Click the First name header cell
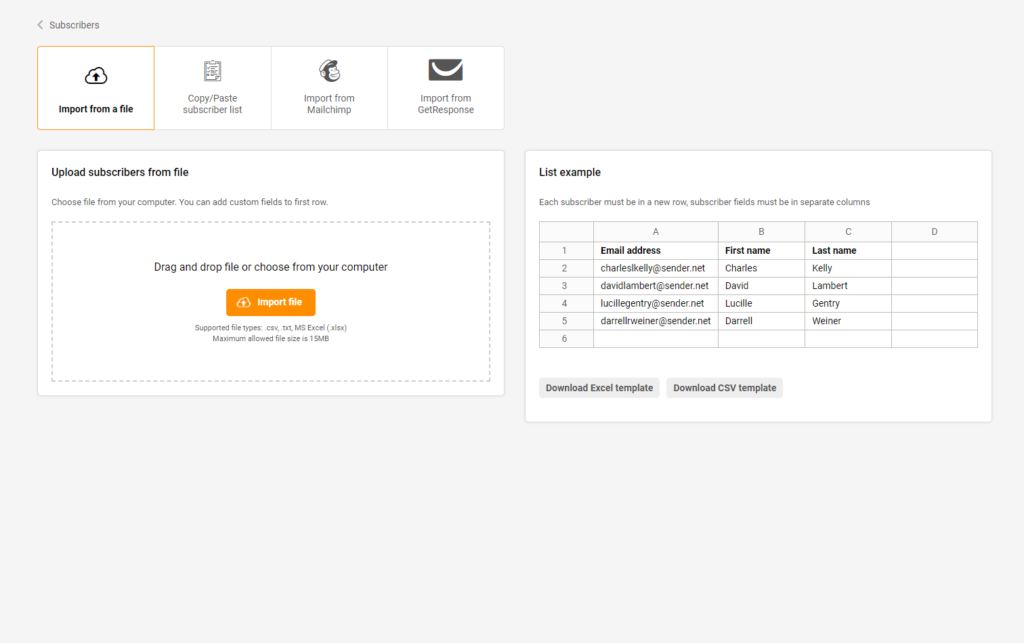 point(761,251)
